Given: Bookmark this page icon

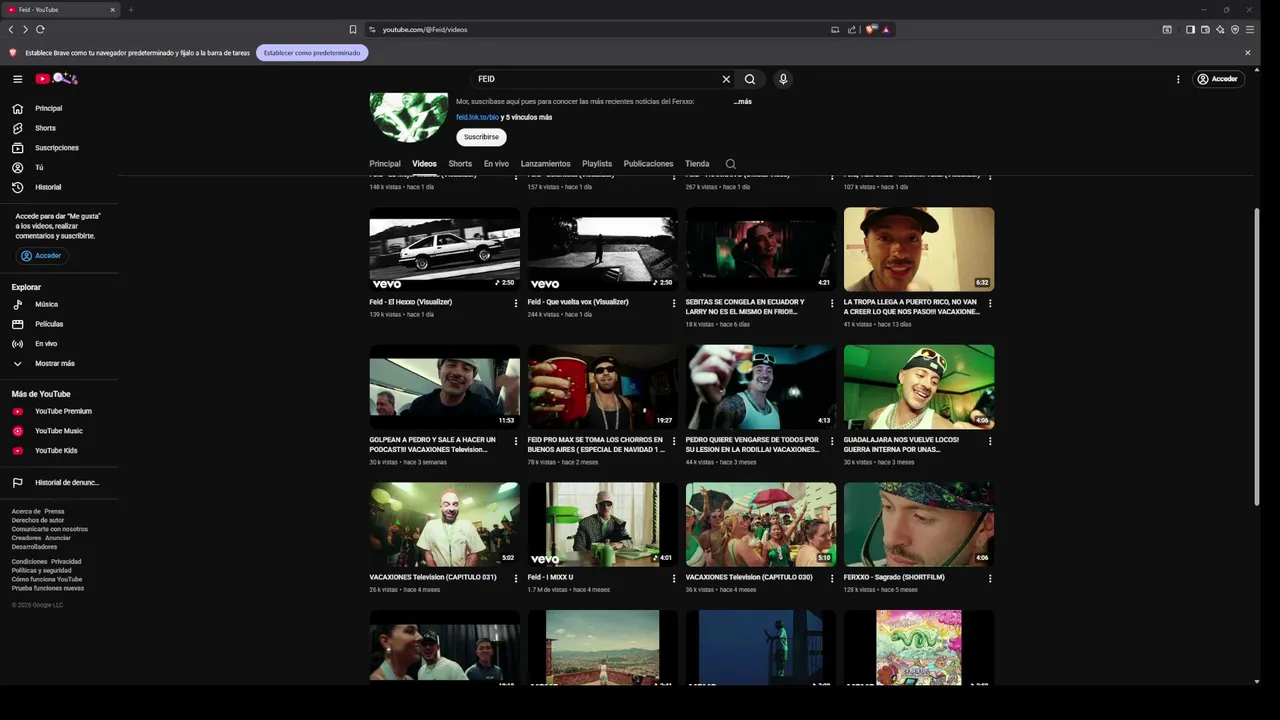Looking at the screenshot, I should [x=352, y=30].
